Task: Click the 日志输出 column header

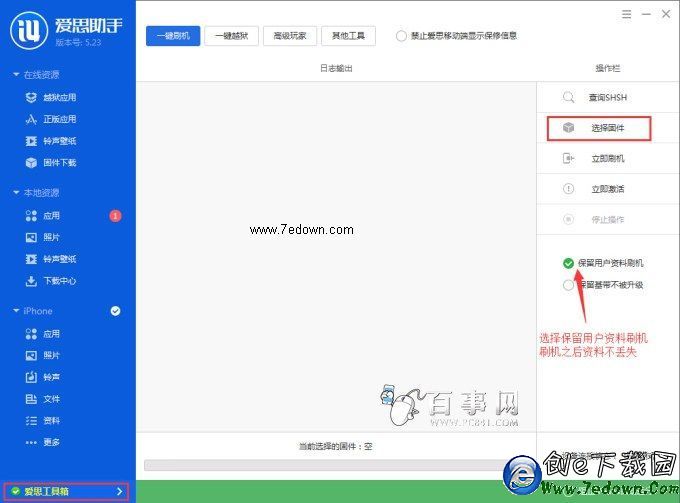Action: pos(336,68)
